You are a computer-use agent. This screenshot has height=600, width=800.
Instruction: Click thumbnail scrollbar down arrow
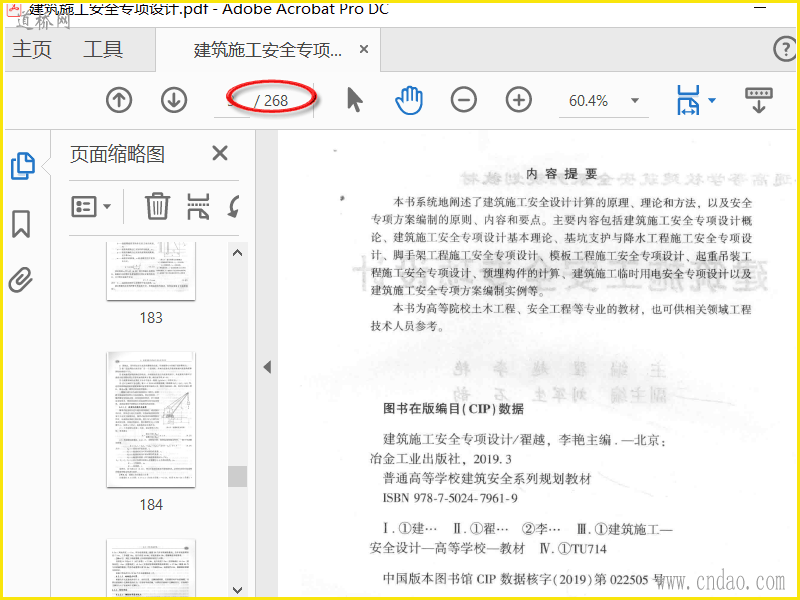pos(237,590)
